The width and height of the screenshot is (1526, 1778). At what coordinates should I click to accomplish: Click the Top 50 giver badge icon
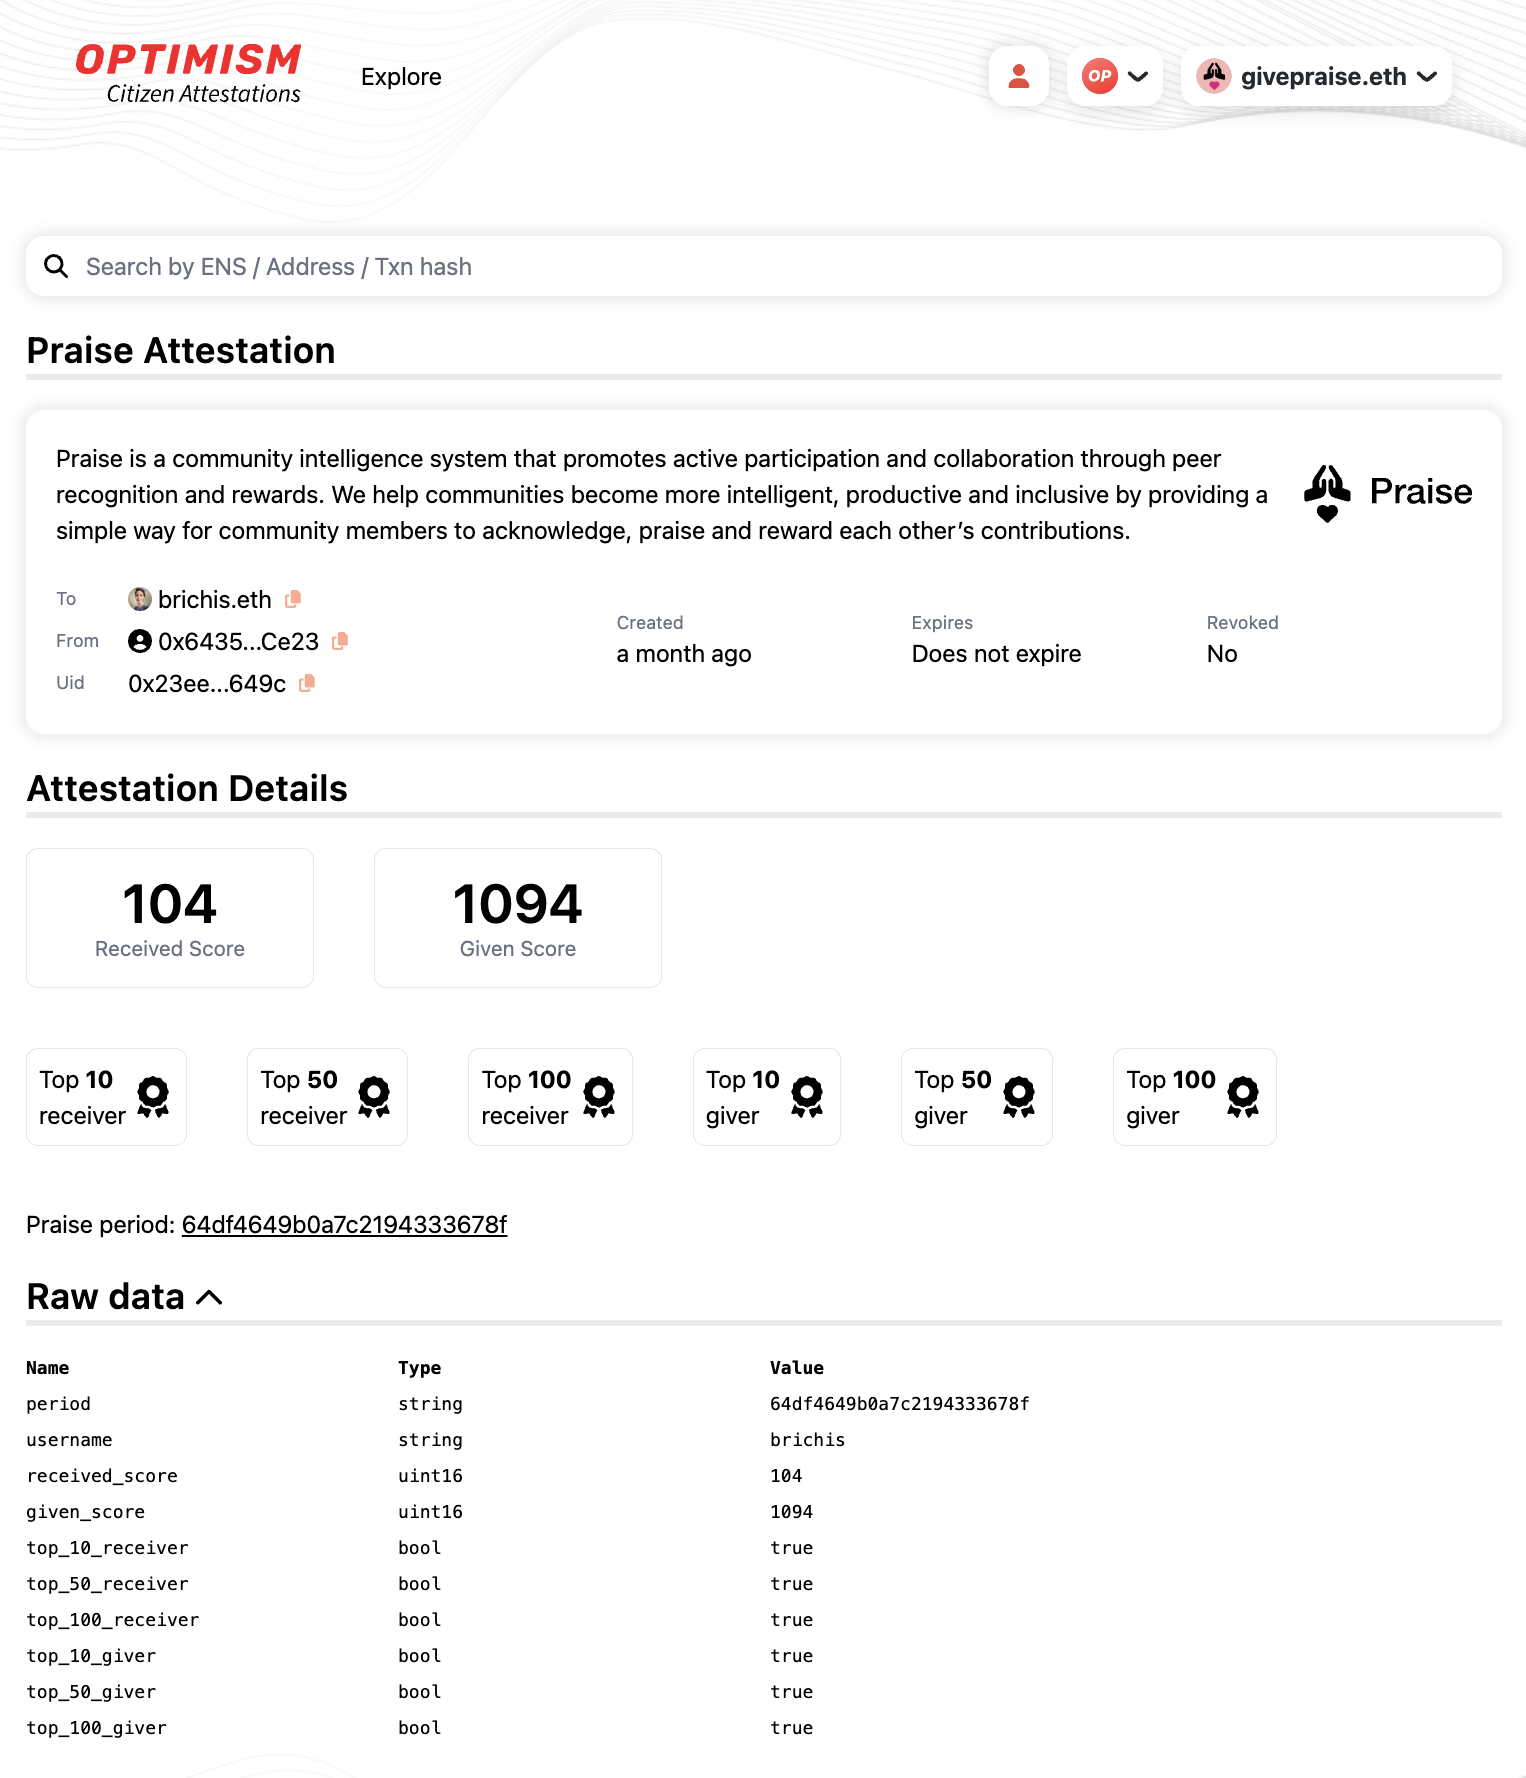pos(1019,1097)
